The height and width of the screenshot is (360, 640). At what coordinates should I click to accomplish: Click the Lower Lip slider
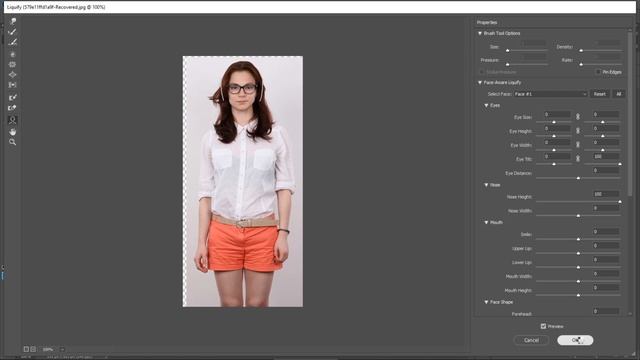pyautogui.click(x=578, y=267)
